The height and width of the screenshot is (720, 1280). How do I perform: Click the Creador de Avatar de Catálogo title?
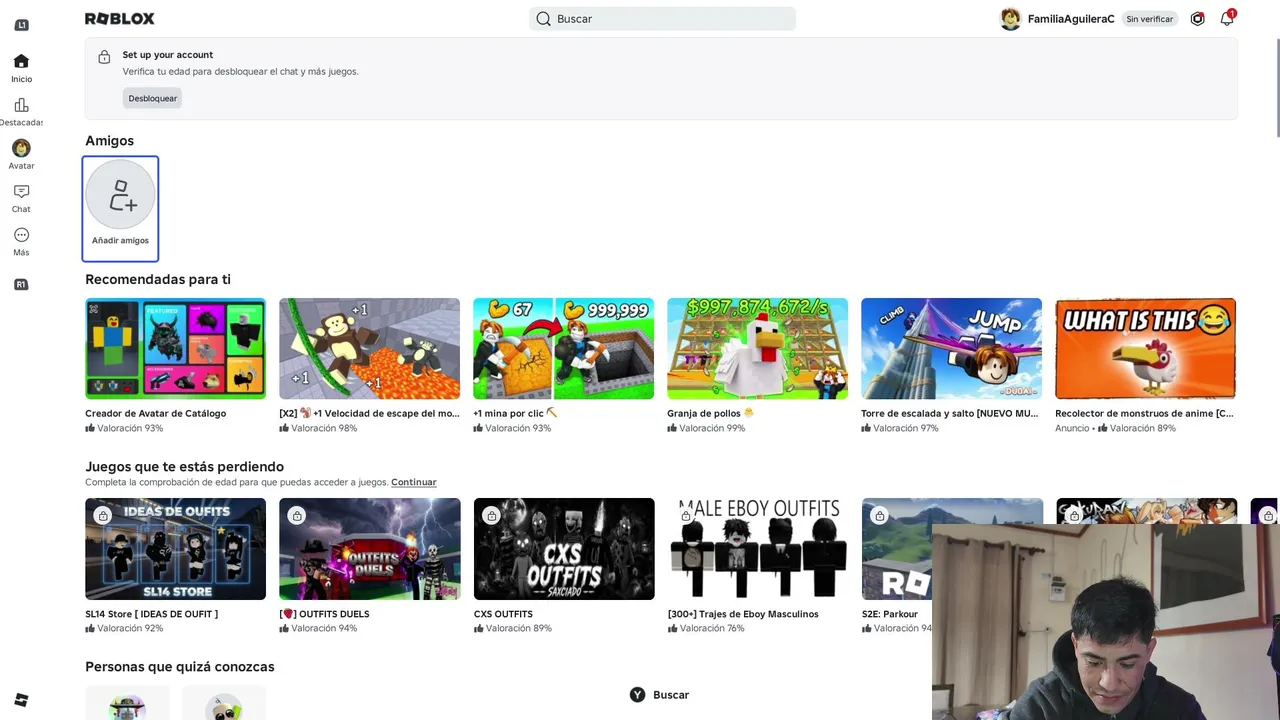click(x=155, y=413)
